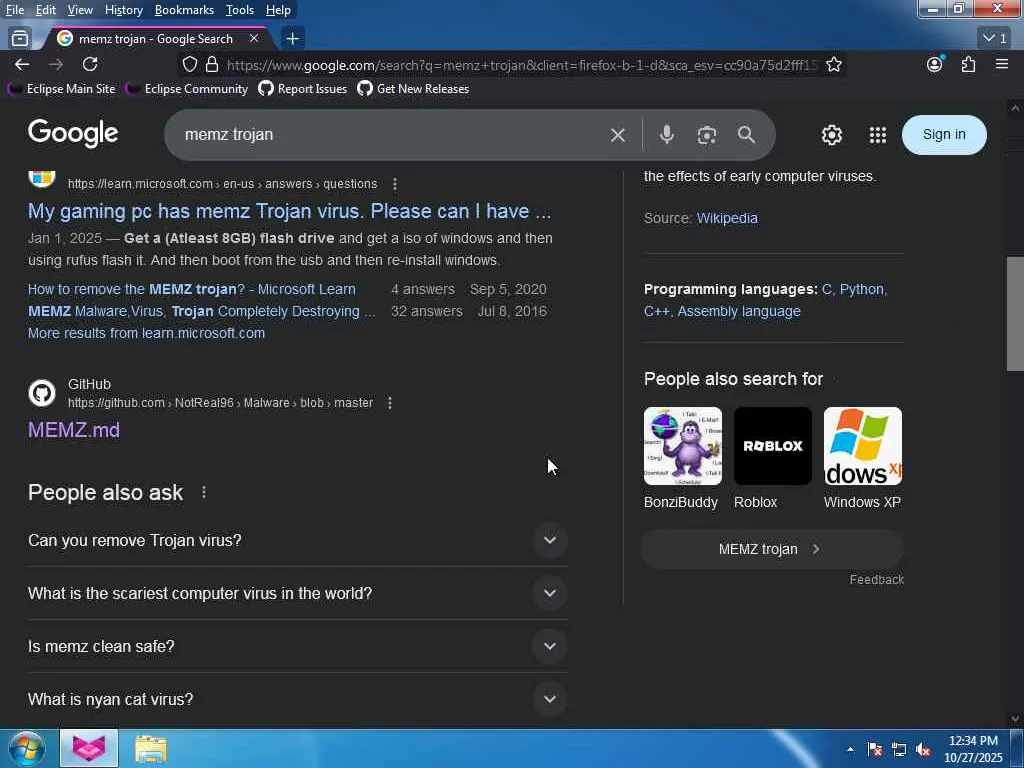This screenshot has height=768, width=1024.
Task: Focus the Google search input field
Action: [x=392, y=135]
